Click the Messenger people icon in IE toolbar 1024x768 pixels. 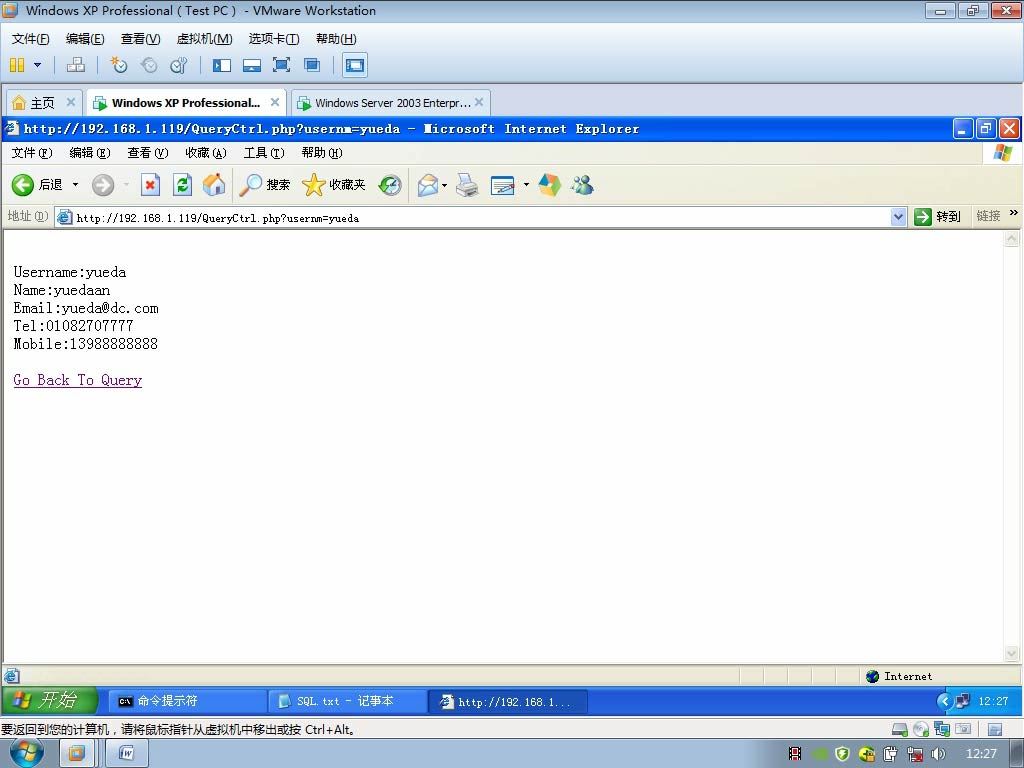pyautogui.click(x=582, y=185)
